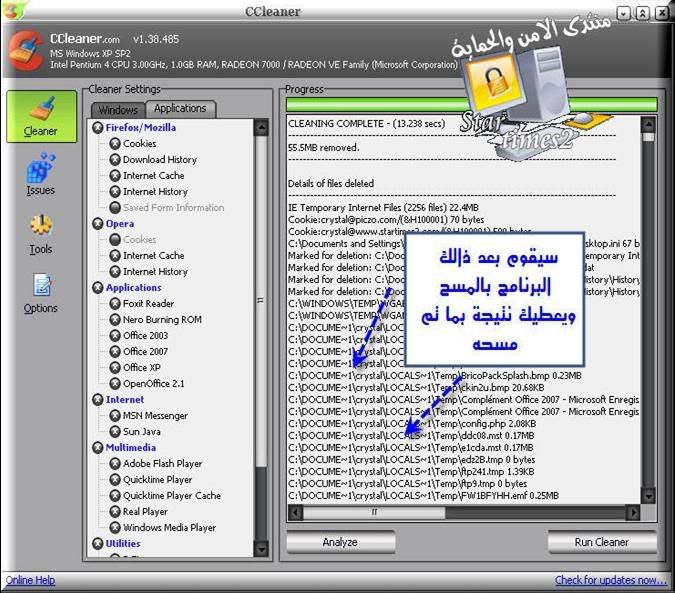The height and width of the screenshot is (593, 675).
Task: Click the Utilities group icon
Action: [98, 544]
